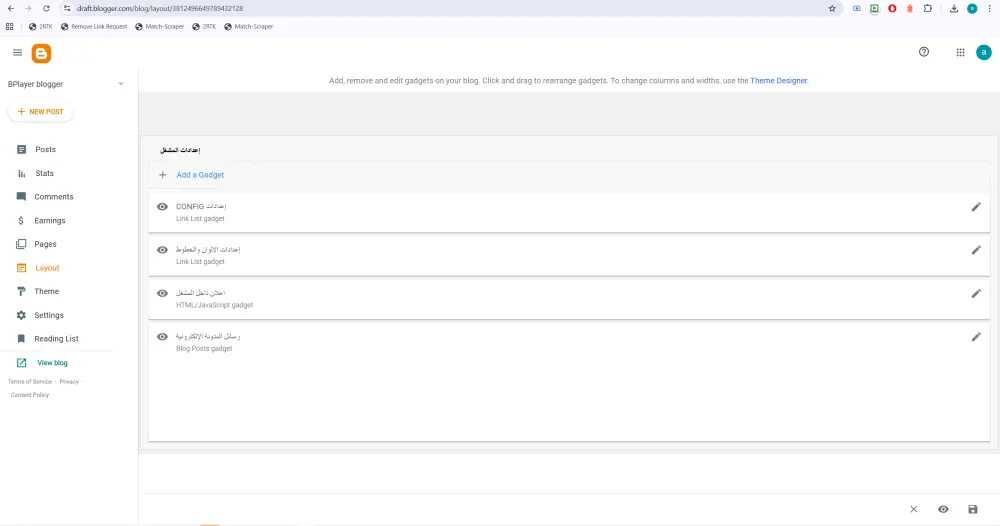Open the Remove Link Request bookmark
The height and width of the screenshot is (526, 1000).
coord(94,27)
